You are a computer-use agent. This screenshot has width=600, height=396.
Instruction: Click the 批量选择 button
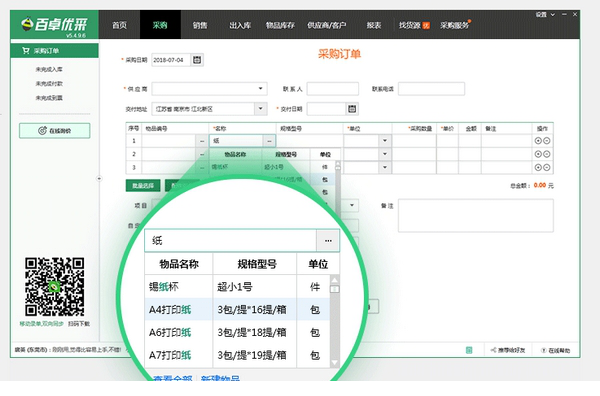tap(143, 186)
